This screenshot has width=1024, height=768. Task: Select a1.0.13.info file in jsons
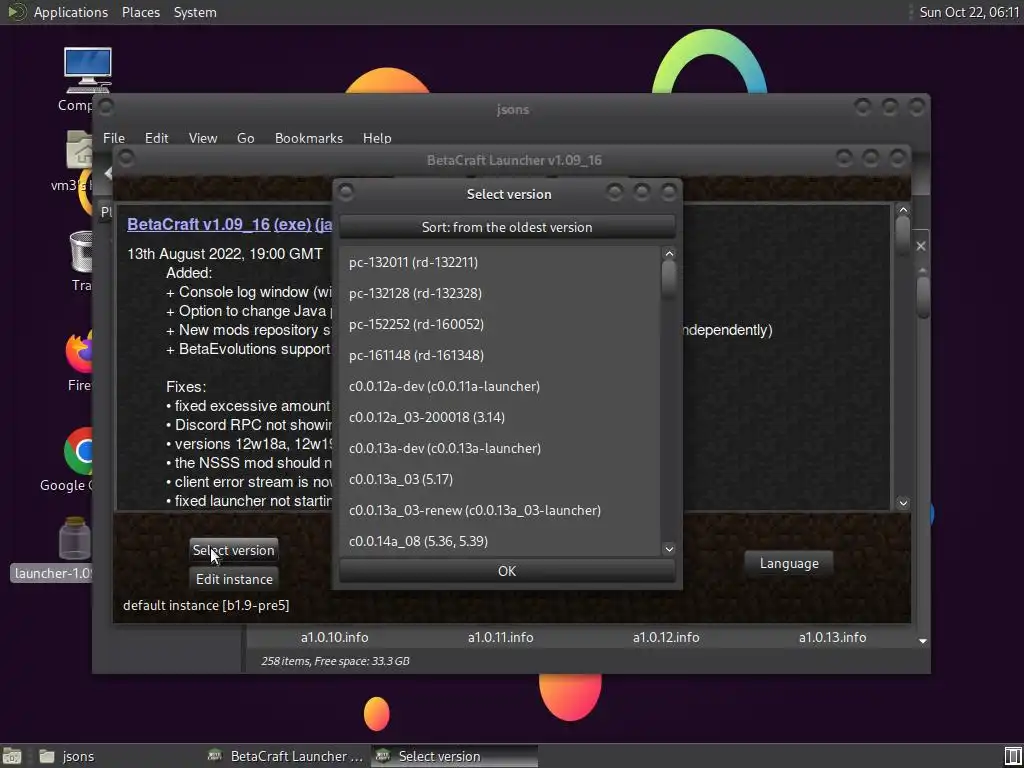tap(833, 637)
